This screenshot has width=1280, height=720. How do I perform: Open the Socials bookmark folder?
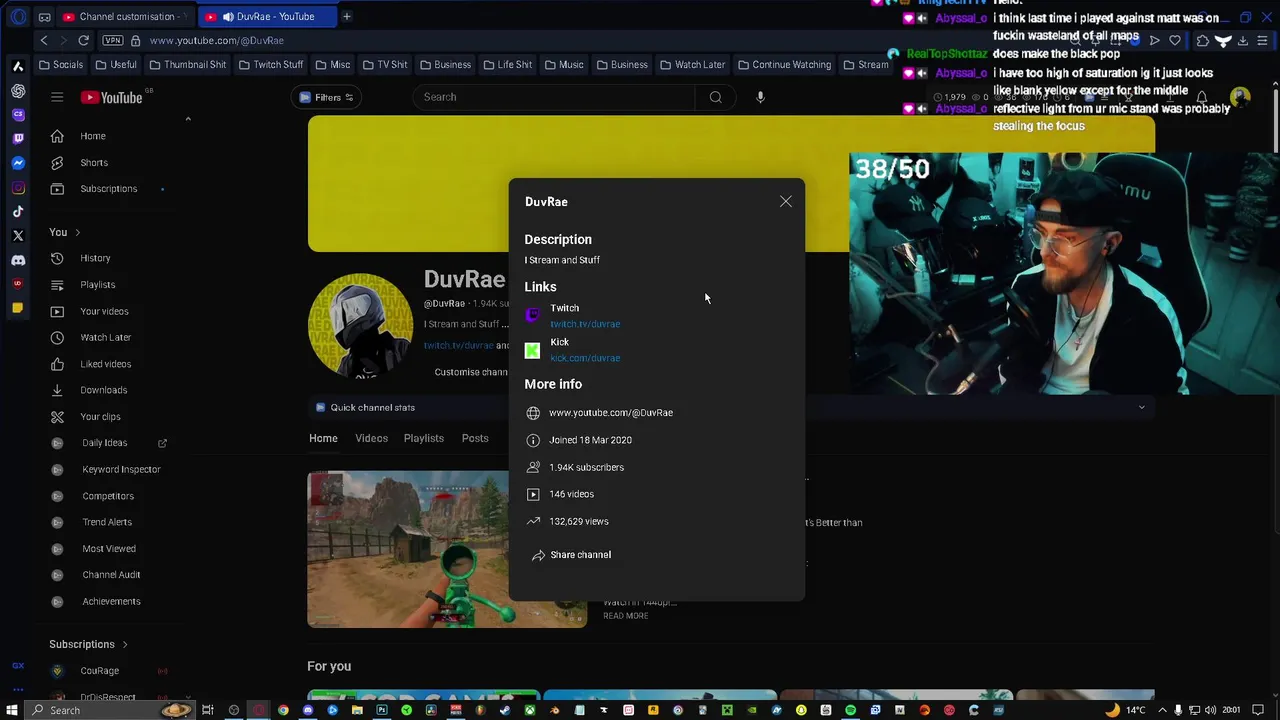point(61,65)
